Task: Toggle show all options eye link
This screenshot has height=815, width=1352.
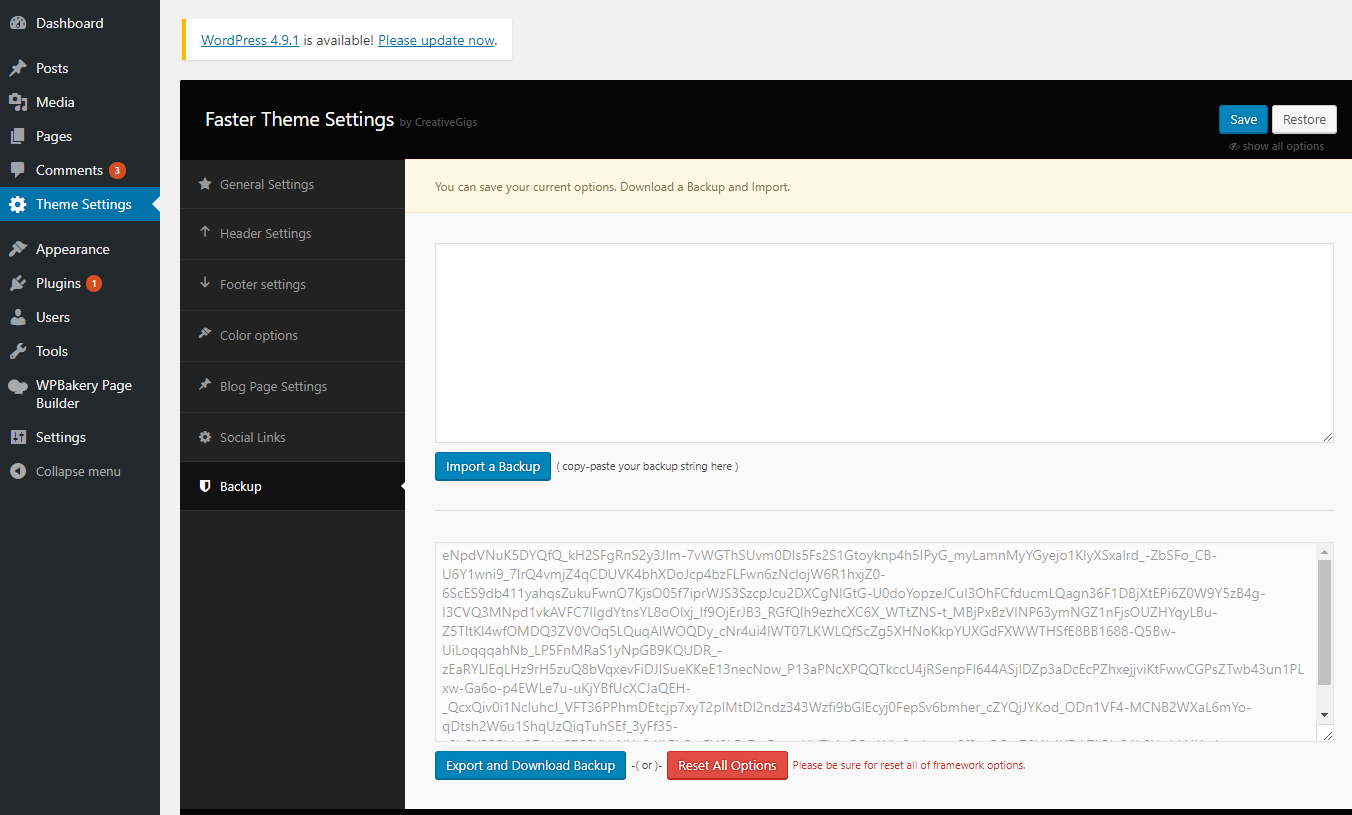Action: [1276, 146]
